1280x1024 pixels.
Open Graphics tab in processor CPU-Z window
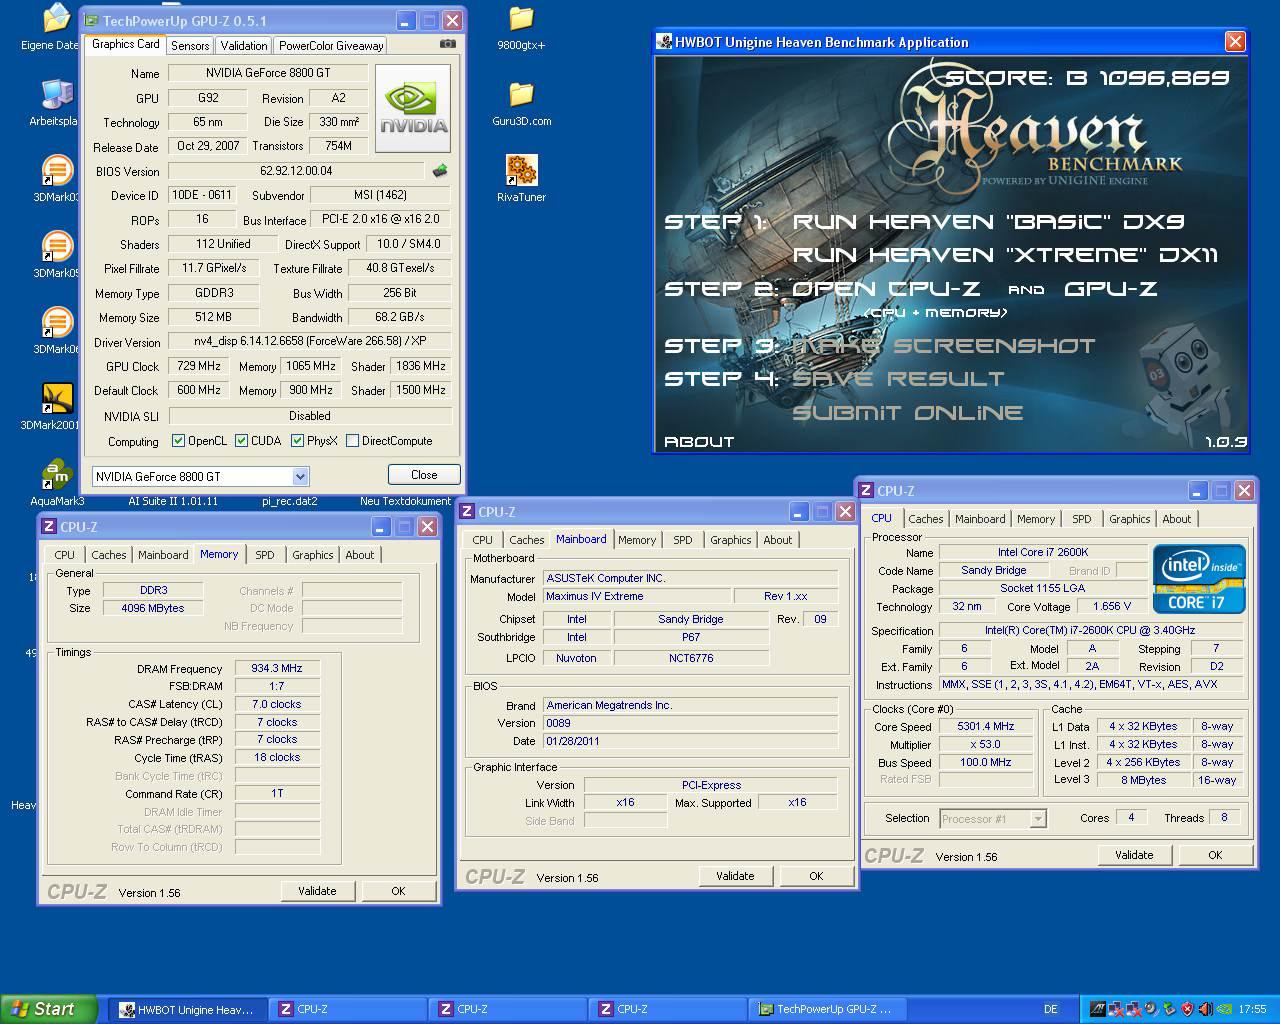1130,519
